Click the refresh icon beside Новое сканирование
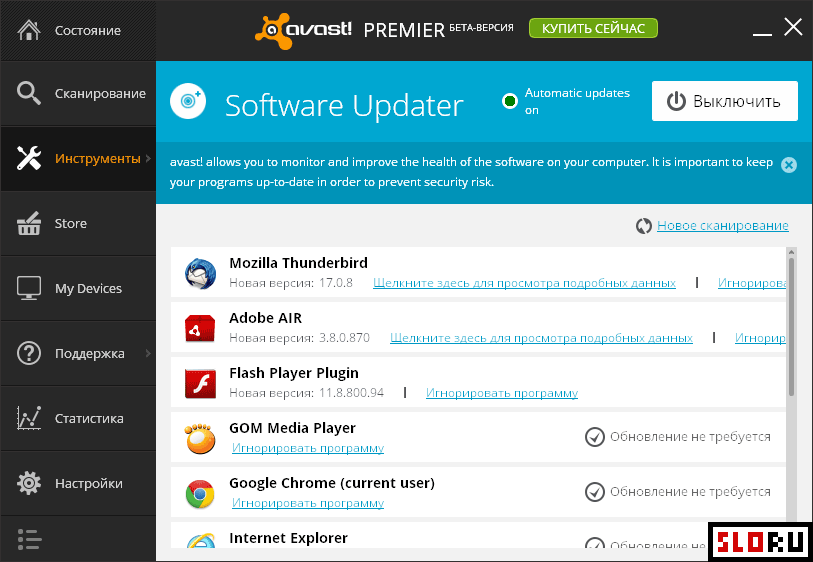The height and width of the screenshot is (562, 813). click(643, 226)
